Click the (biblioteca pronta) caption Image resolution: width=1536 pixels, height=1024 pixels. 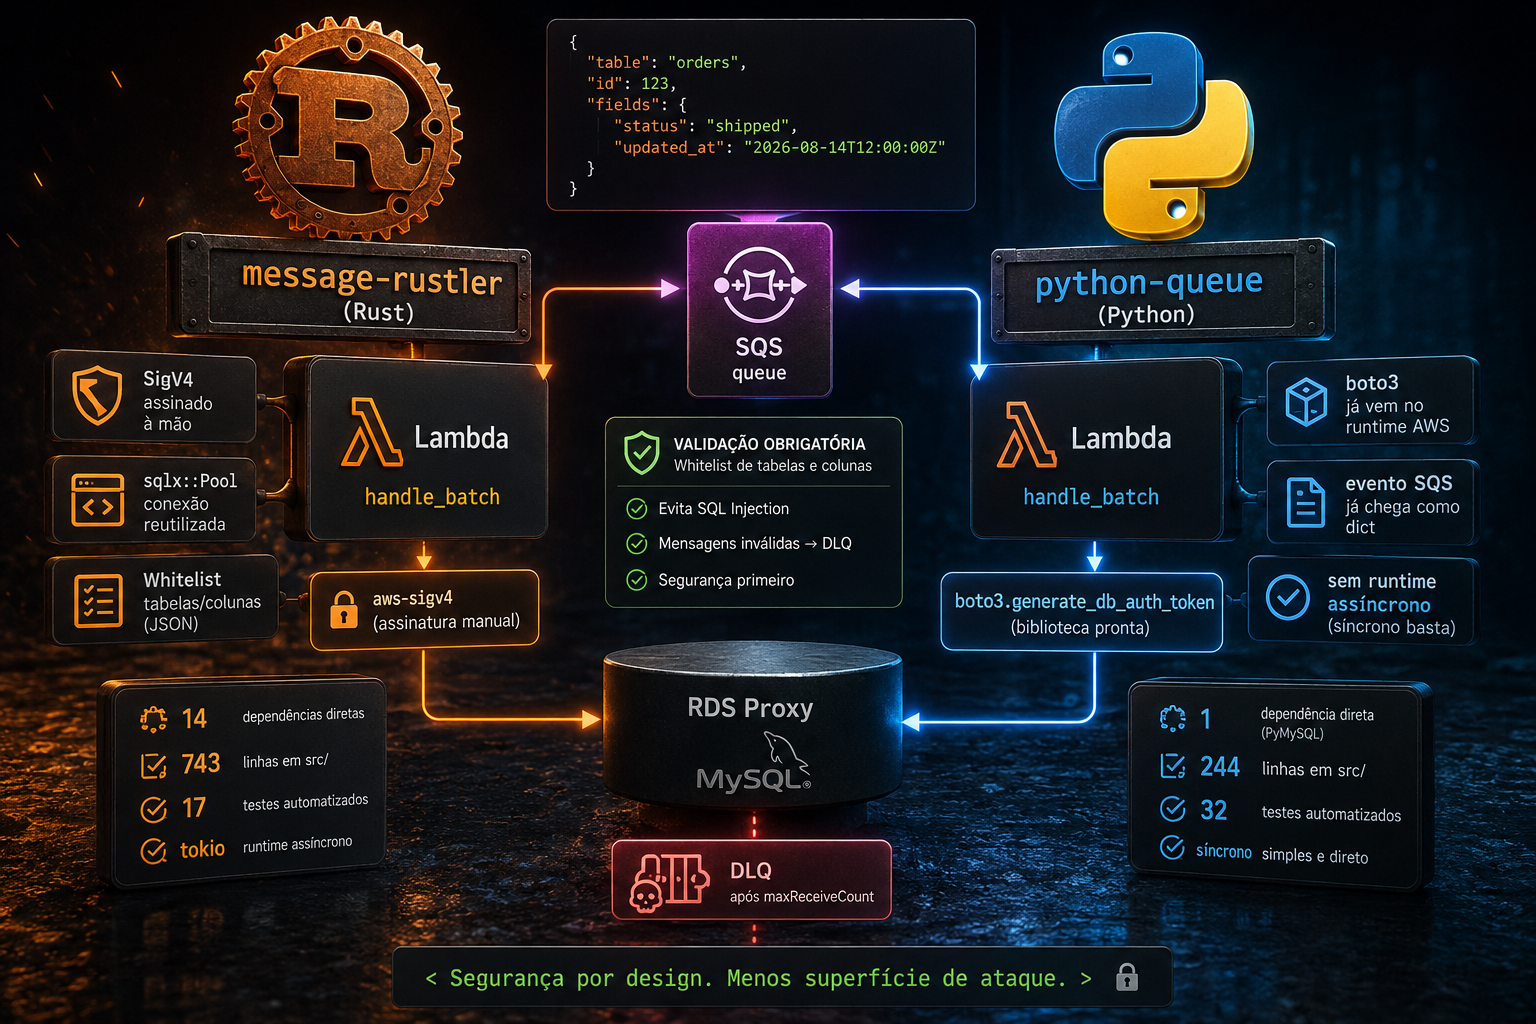pyautogui.click(x=1080, y=628)
